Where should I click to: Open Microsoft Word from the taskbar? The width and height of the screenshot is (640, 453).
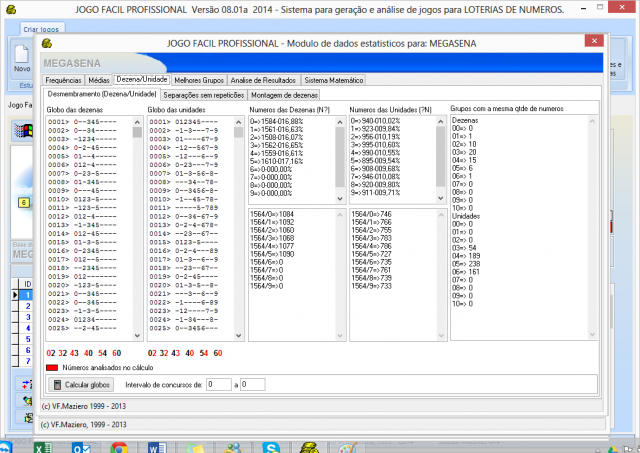point(157,444)
